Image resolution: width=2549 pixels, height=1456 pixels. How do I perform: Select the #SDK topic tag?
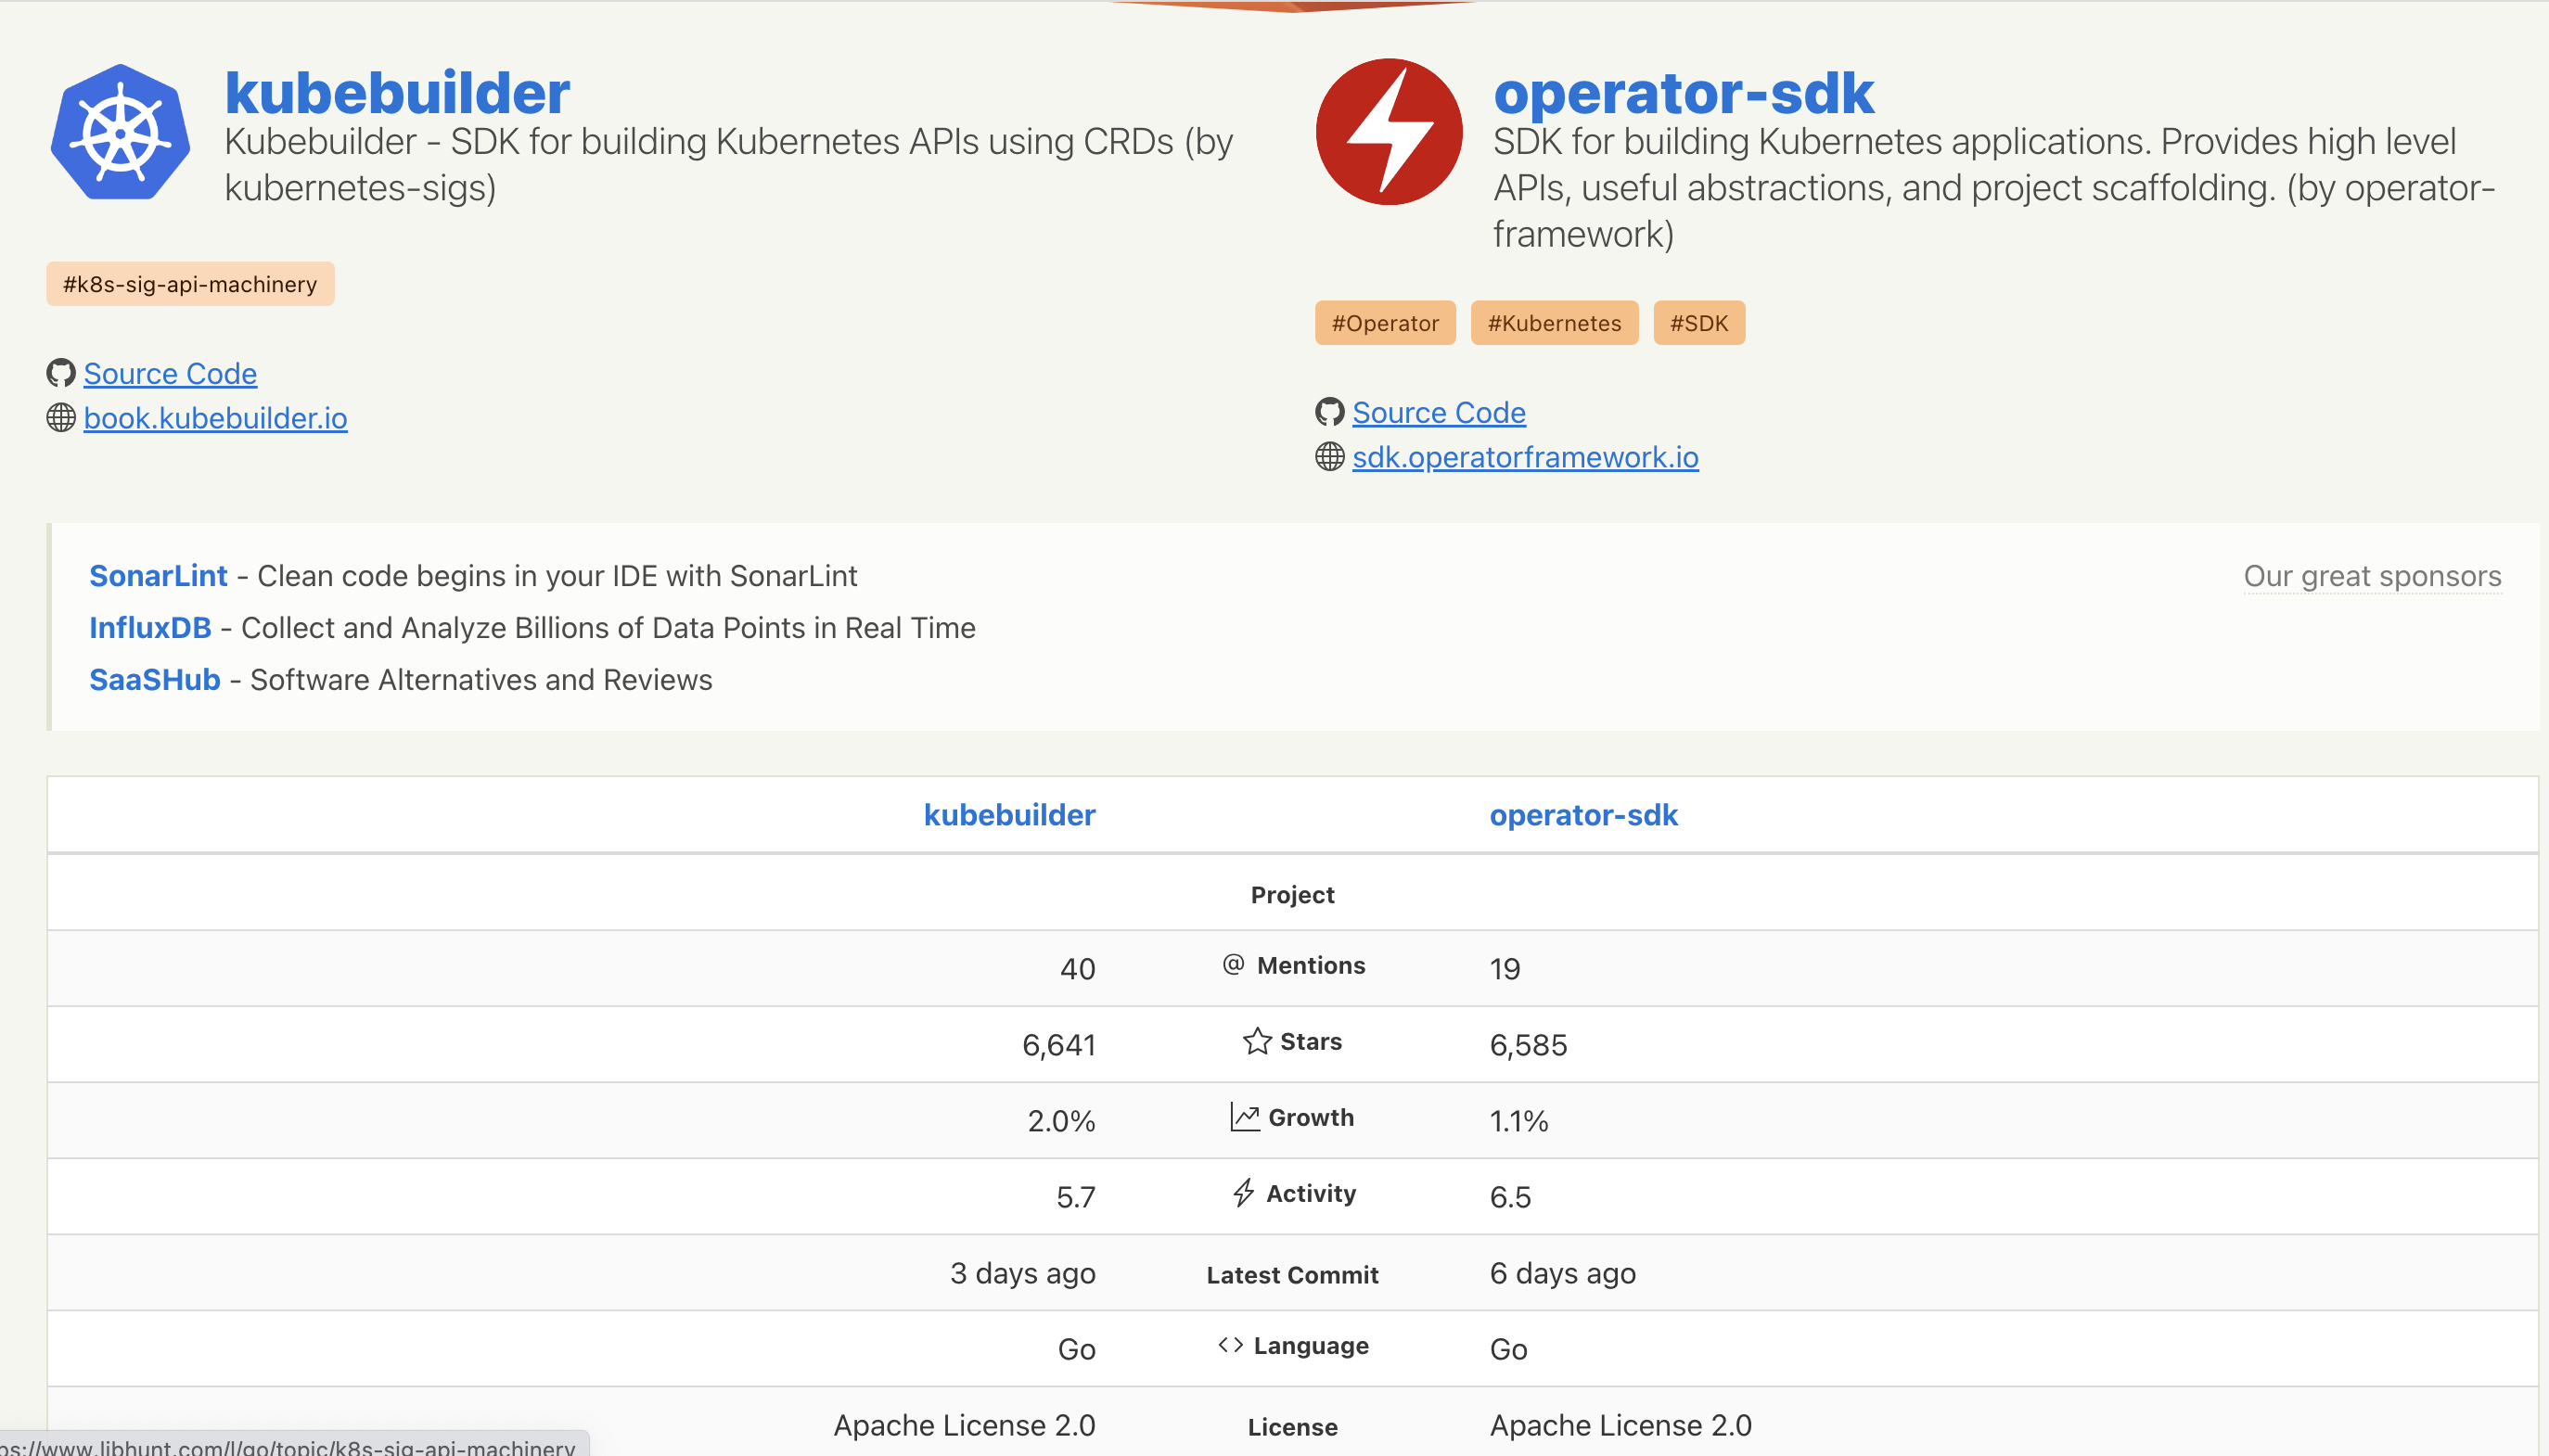point(1698,323)
